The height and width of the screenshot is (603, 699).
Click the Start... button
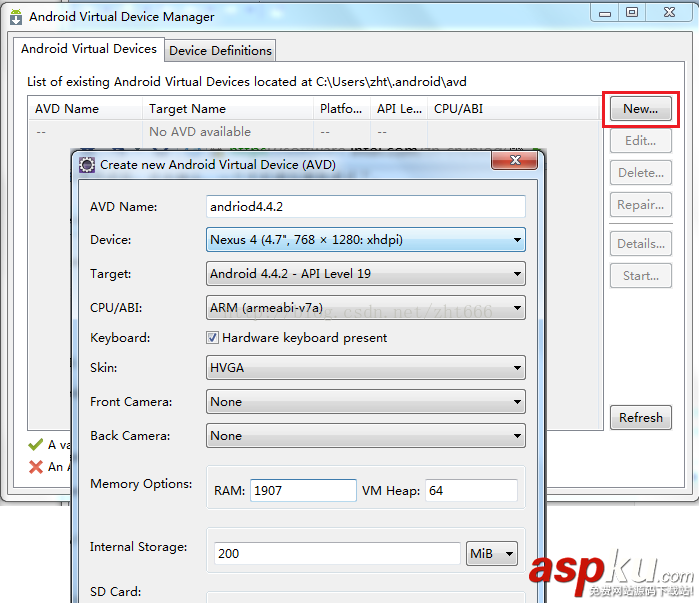pyautogui.click(x=641, y=276)
